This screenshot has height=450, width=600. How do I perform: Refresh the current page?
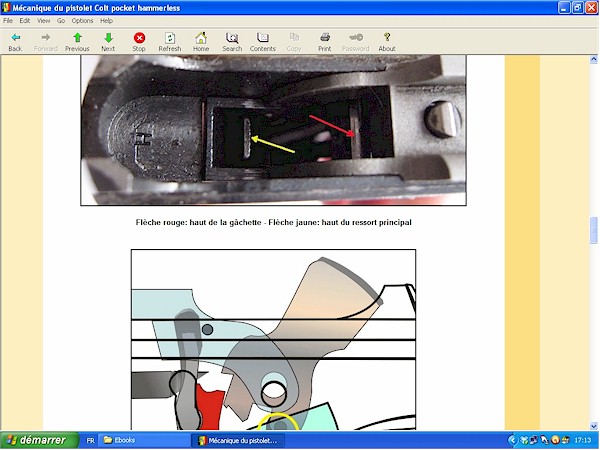pos(170,41)
